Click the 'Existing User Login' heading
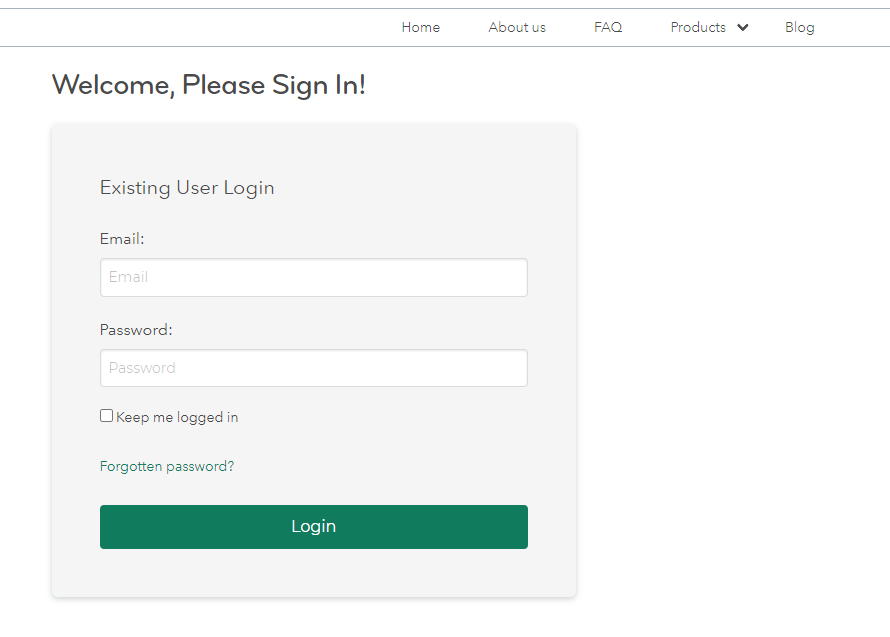890x637 pixels. pyautogui.click(x=187, y=188)
